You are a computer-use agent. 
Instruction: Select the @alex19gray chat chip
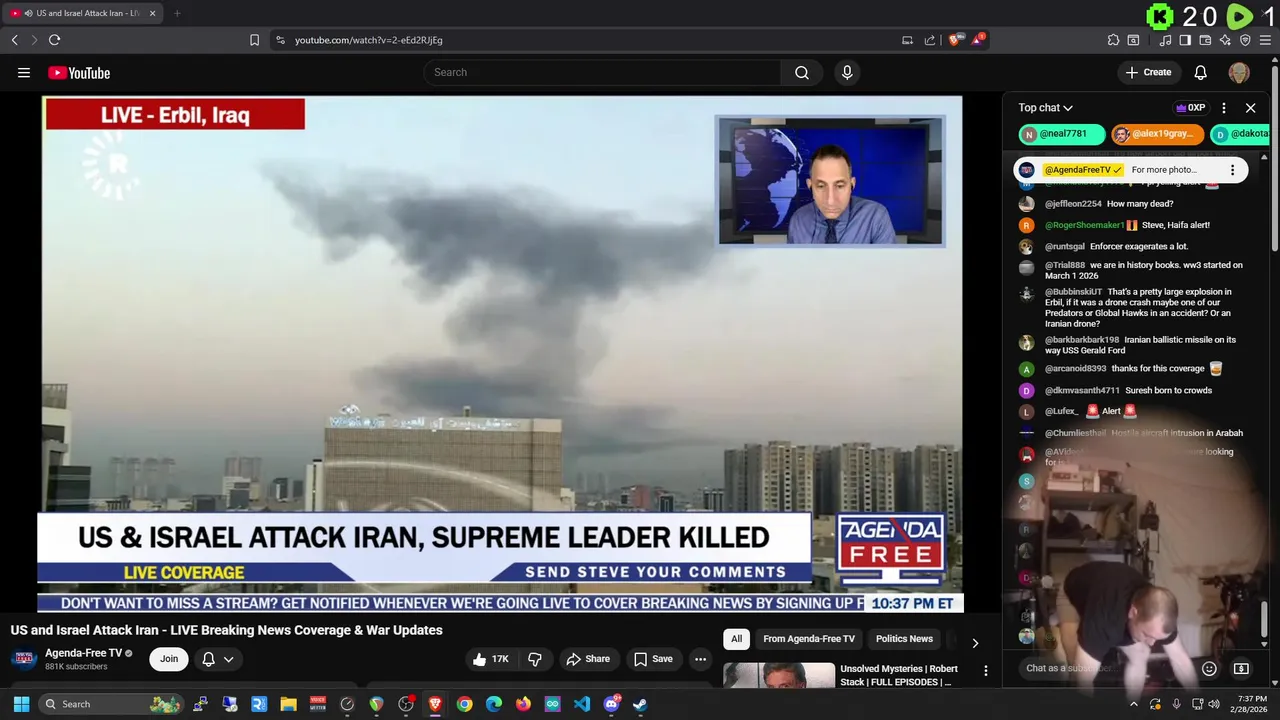coord(1157,134)
